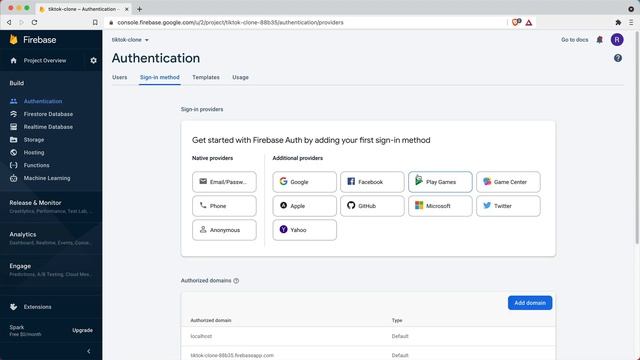Click the Firestore Database sidebar icon
This screenshot has height=360, width=640.
pos(13,114)
